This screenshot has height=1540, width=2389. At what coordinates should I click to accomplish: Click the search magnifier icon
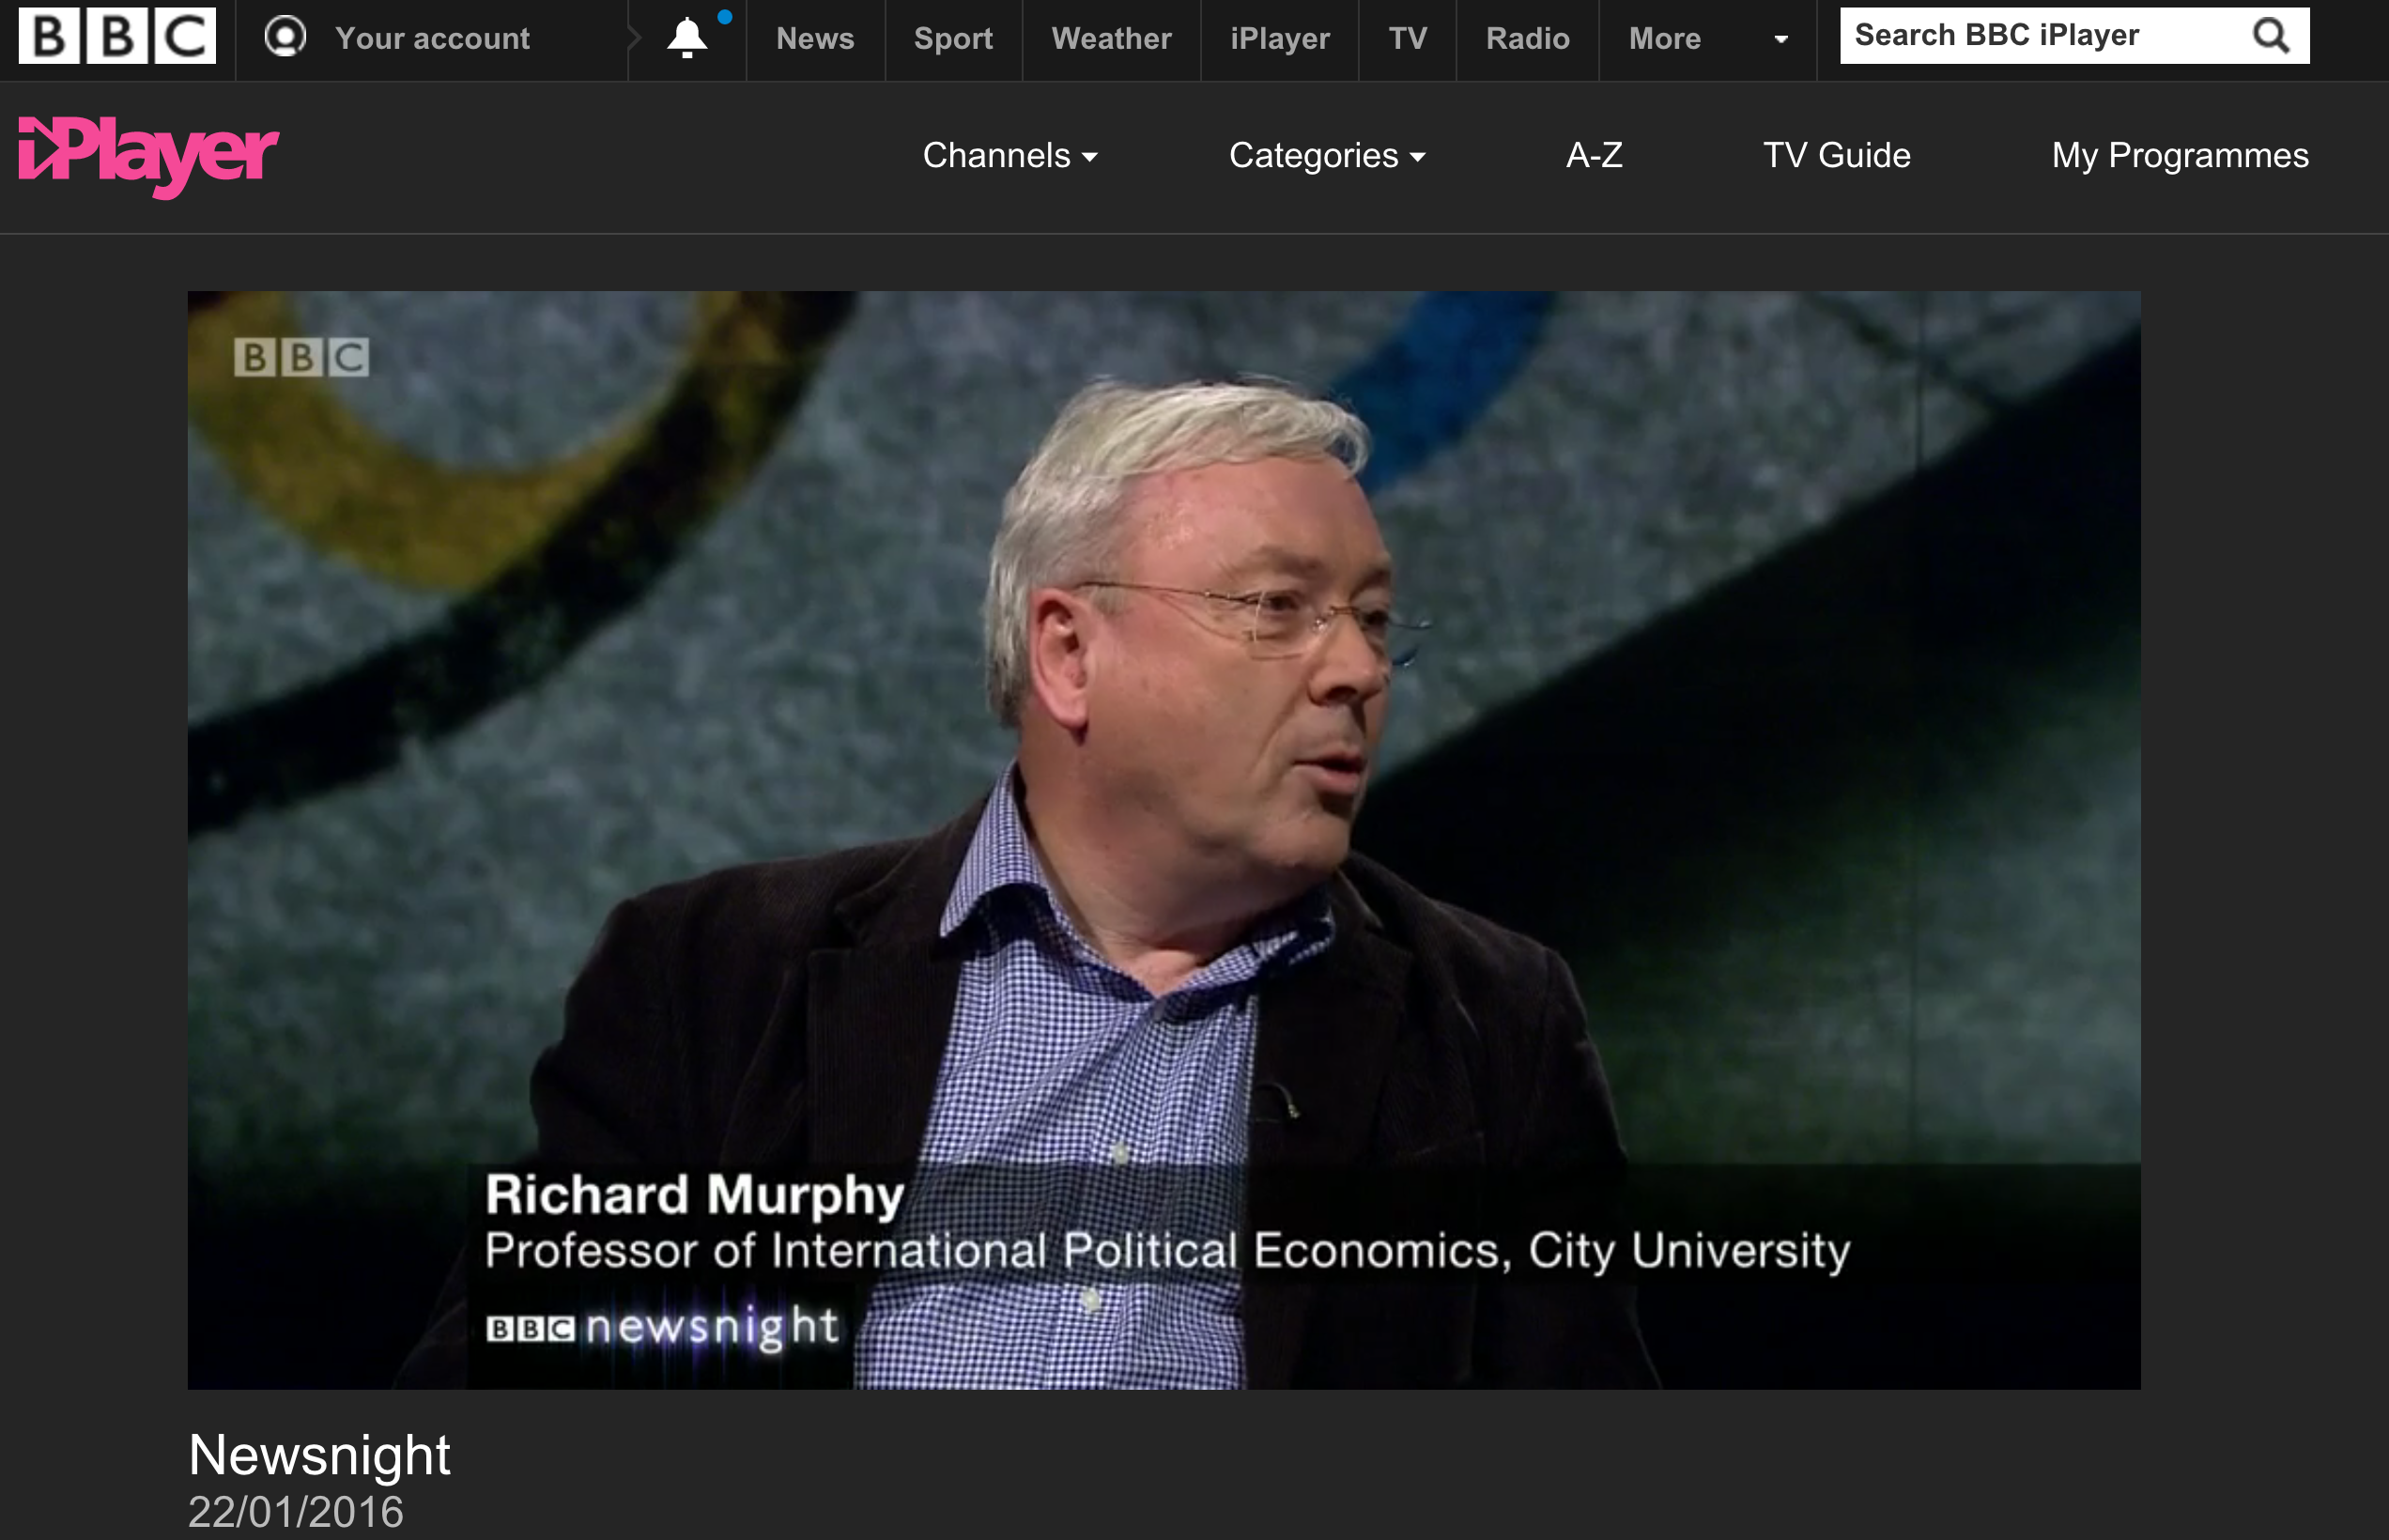point(2270,36)
